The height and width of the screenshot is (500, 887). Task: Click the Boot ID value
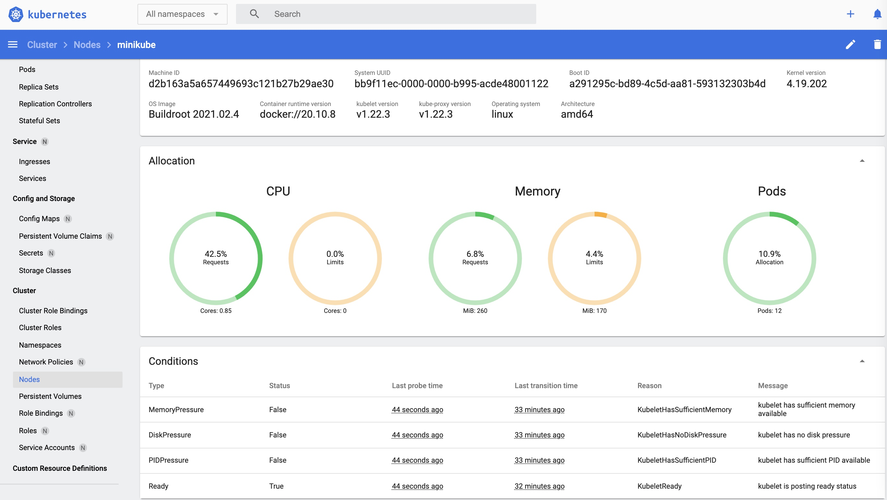(x=667, y=84)
